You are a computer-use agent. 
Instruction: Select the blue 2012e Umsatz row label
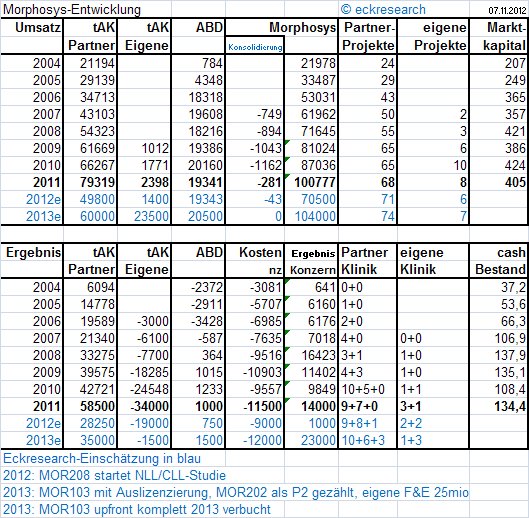coord(43,199)
